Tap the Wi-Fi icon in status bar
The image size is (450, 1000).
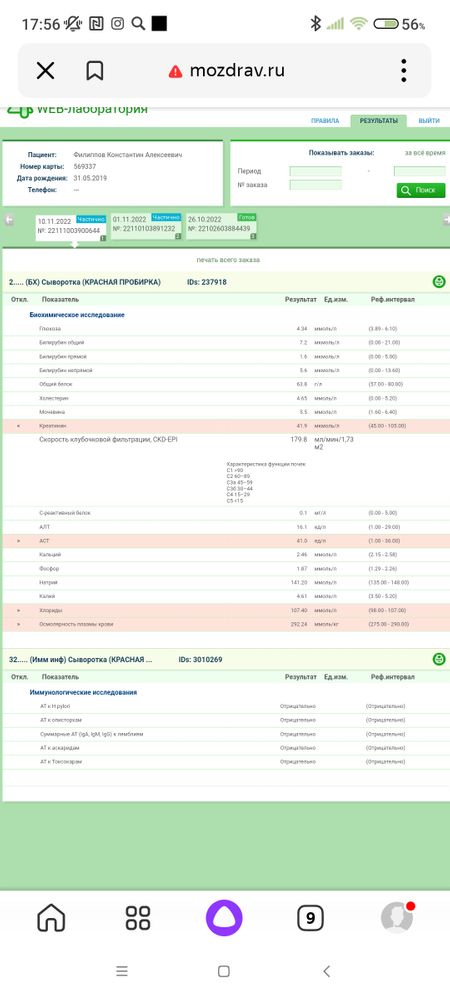(359, 24)
